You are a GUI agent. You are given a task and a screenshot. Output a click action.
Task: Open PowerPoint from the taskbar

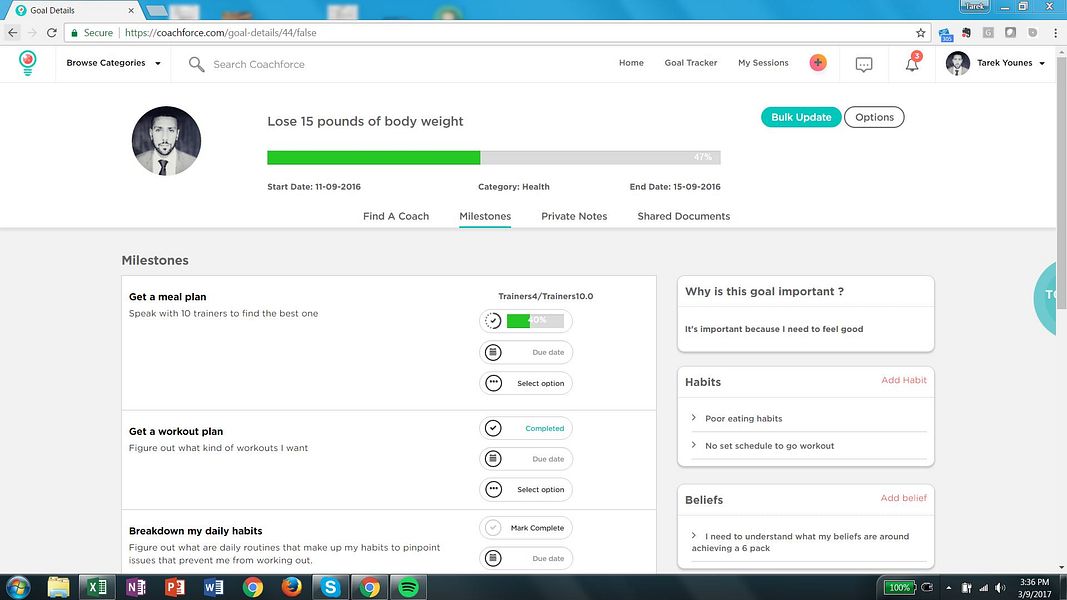175,587
